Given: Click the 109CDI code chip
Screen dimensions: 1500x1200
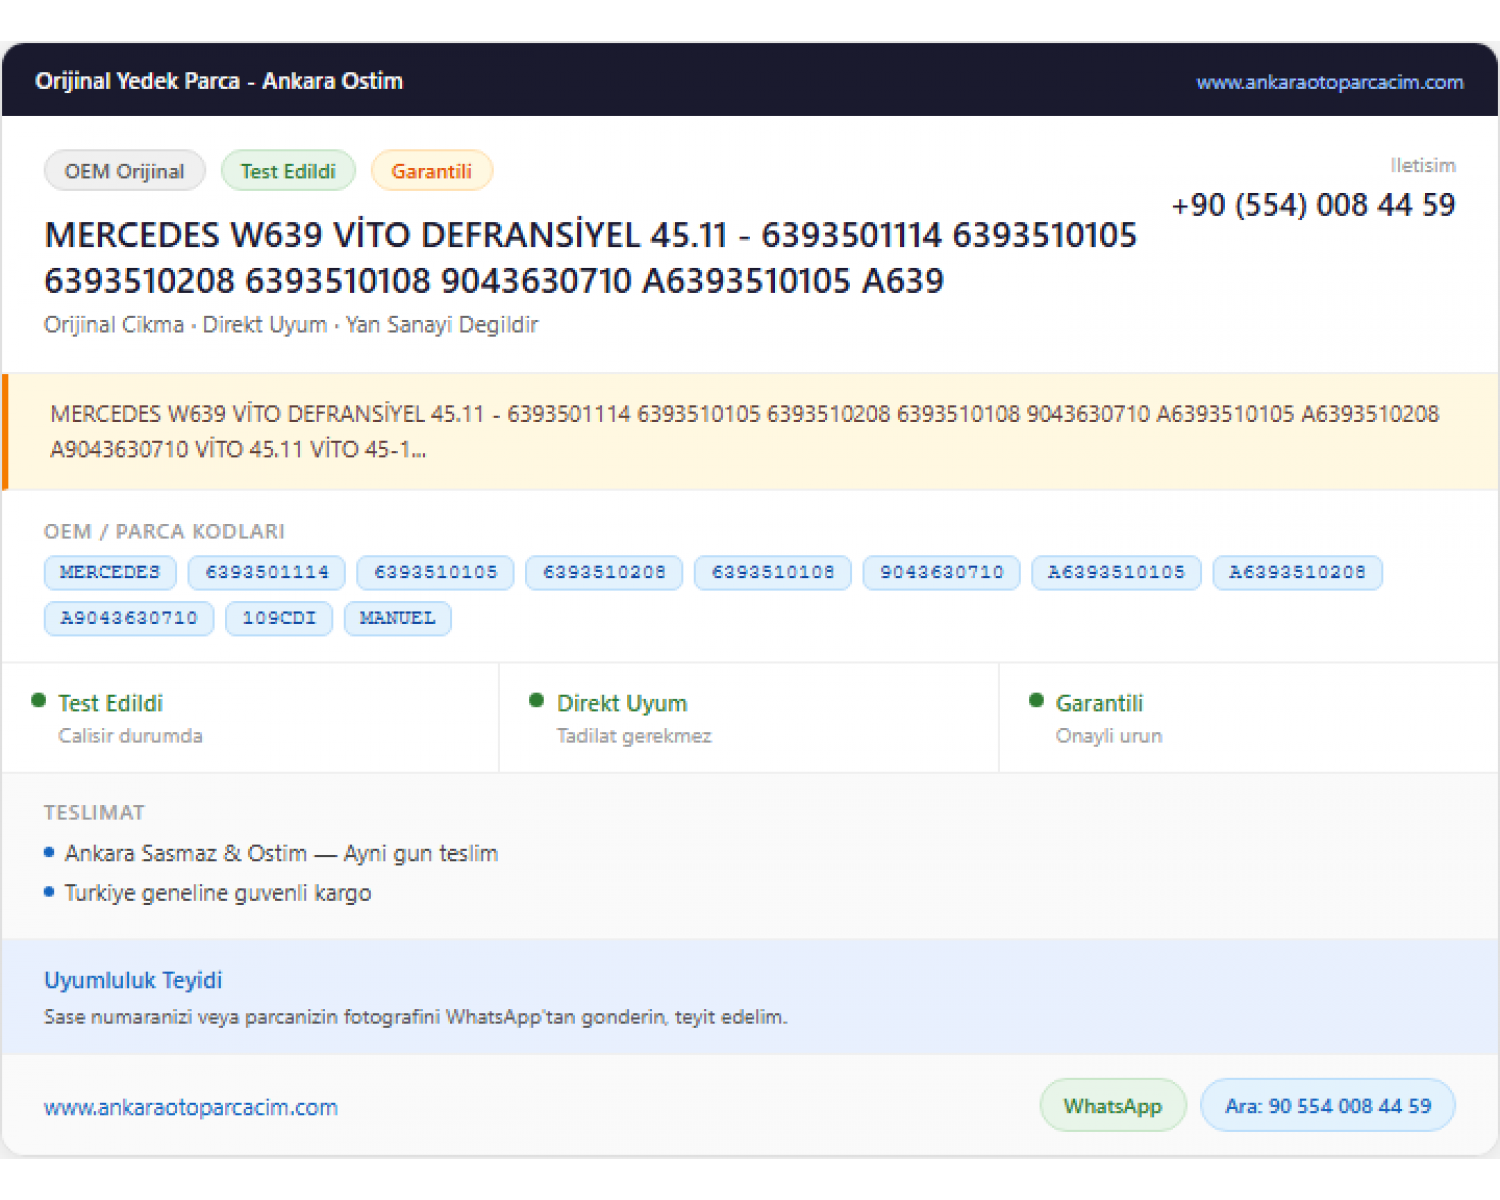Looking at the screenshot, I should pos(279,619).
